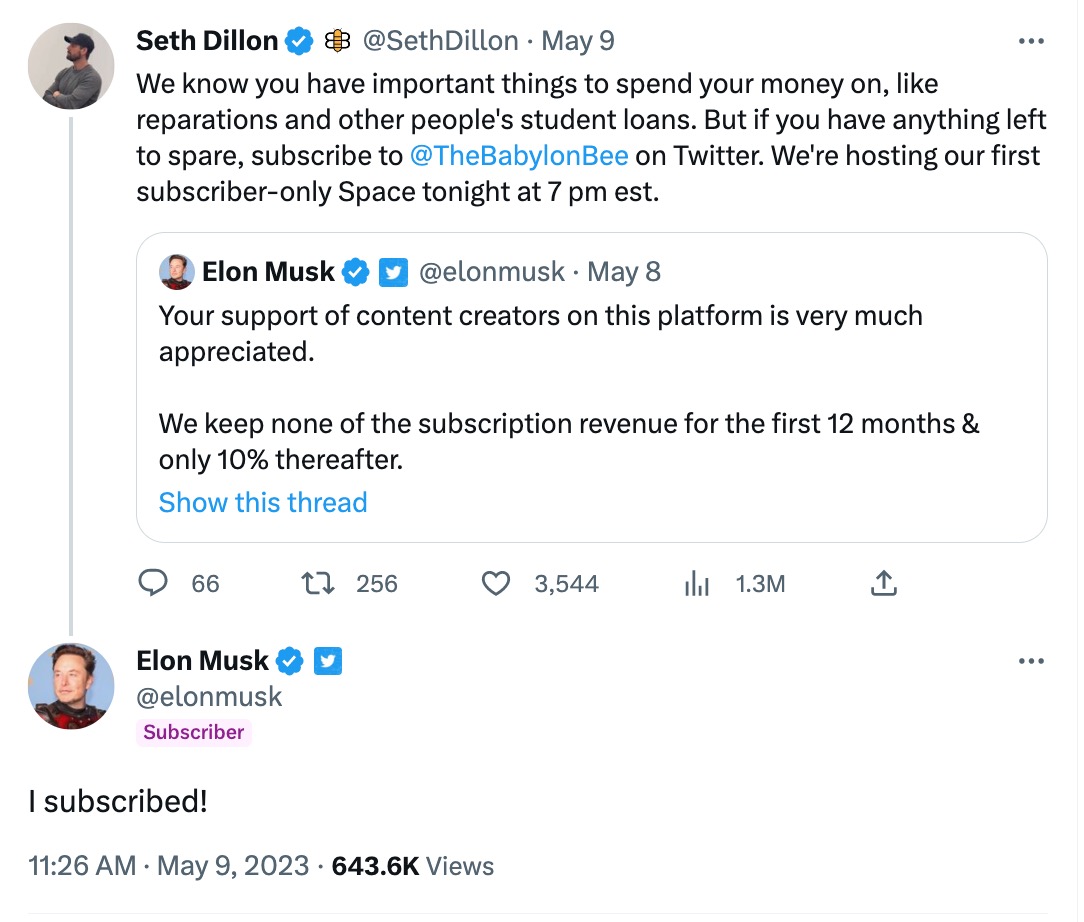Click the retweet icon showing 256

(318, 582)
